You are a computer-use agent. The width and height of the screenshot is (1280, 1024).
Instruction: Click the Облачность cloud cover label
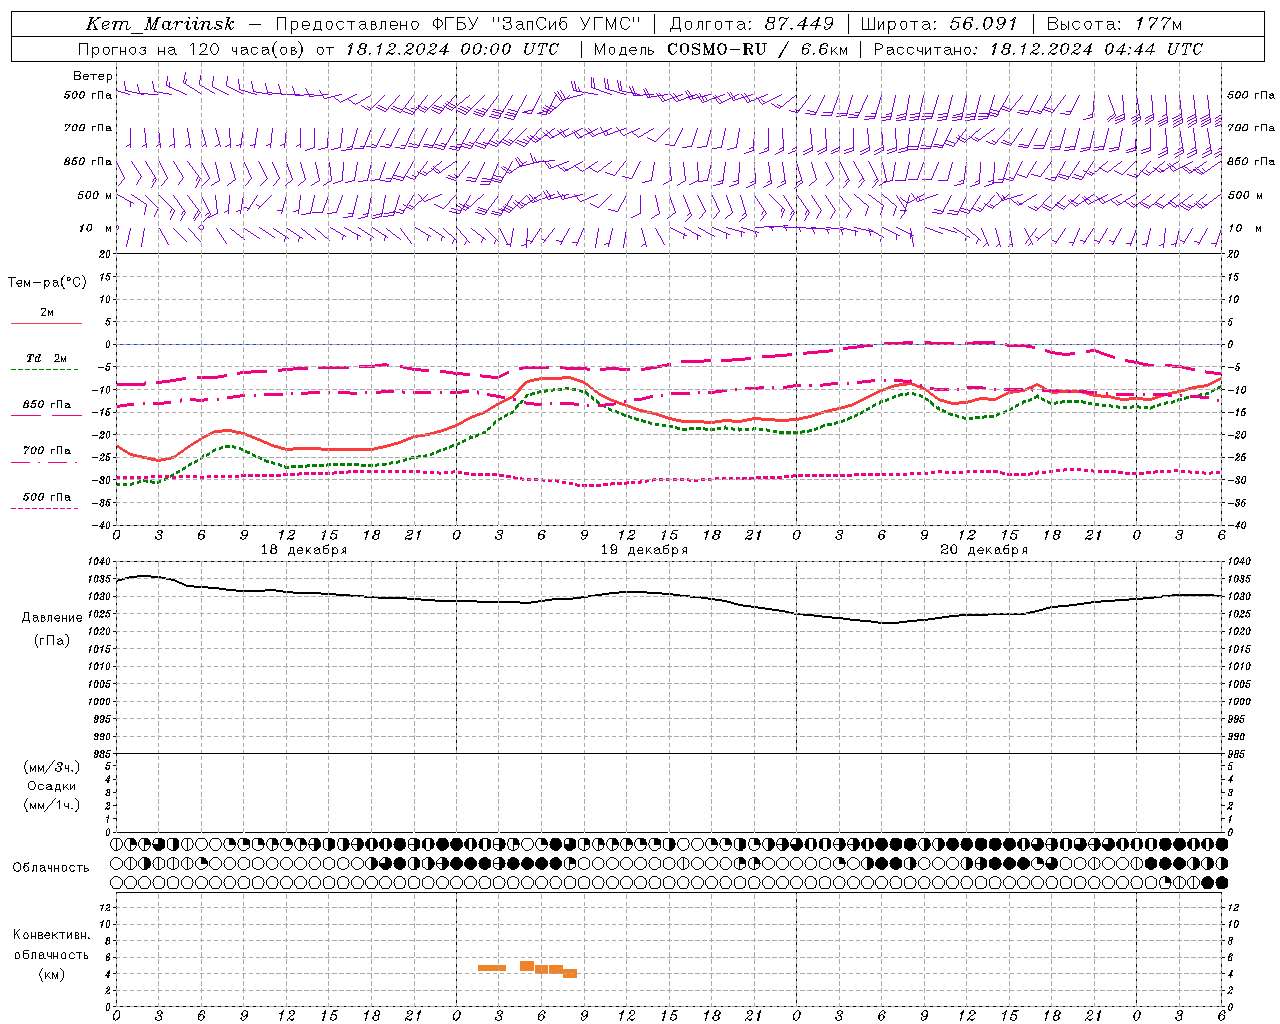click(51, 868)
